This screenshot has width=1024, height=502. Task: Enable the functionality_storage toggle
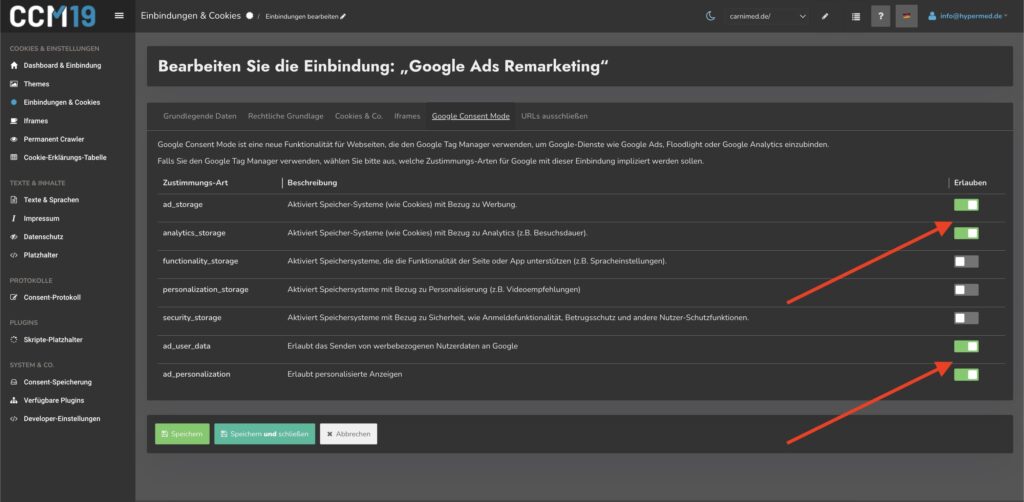pos(966,262)
